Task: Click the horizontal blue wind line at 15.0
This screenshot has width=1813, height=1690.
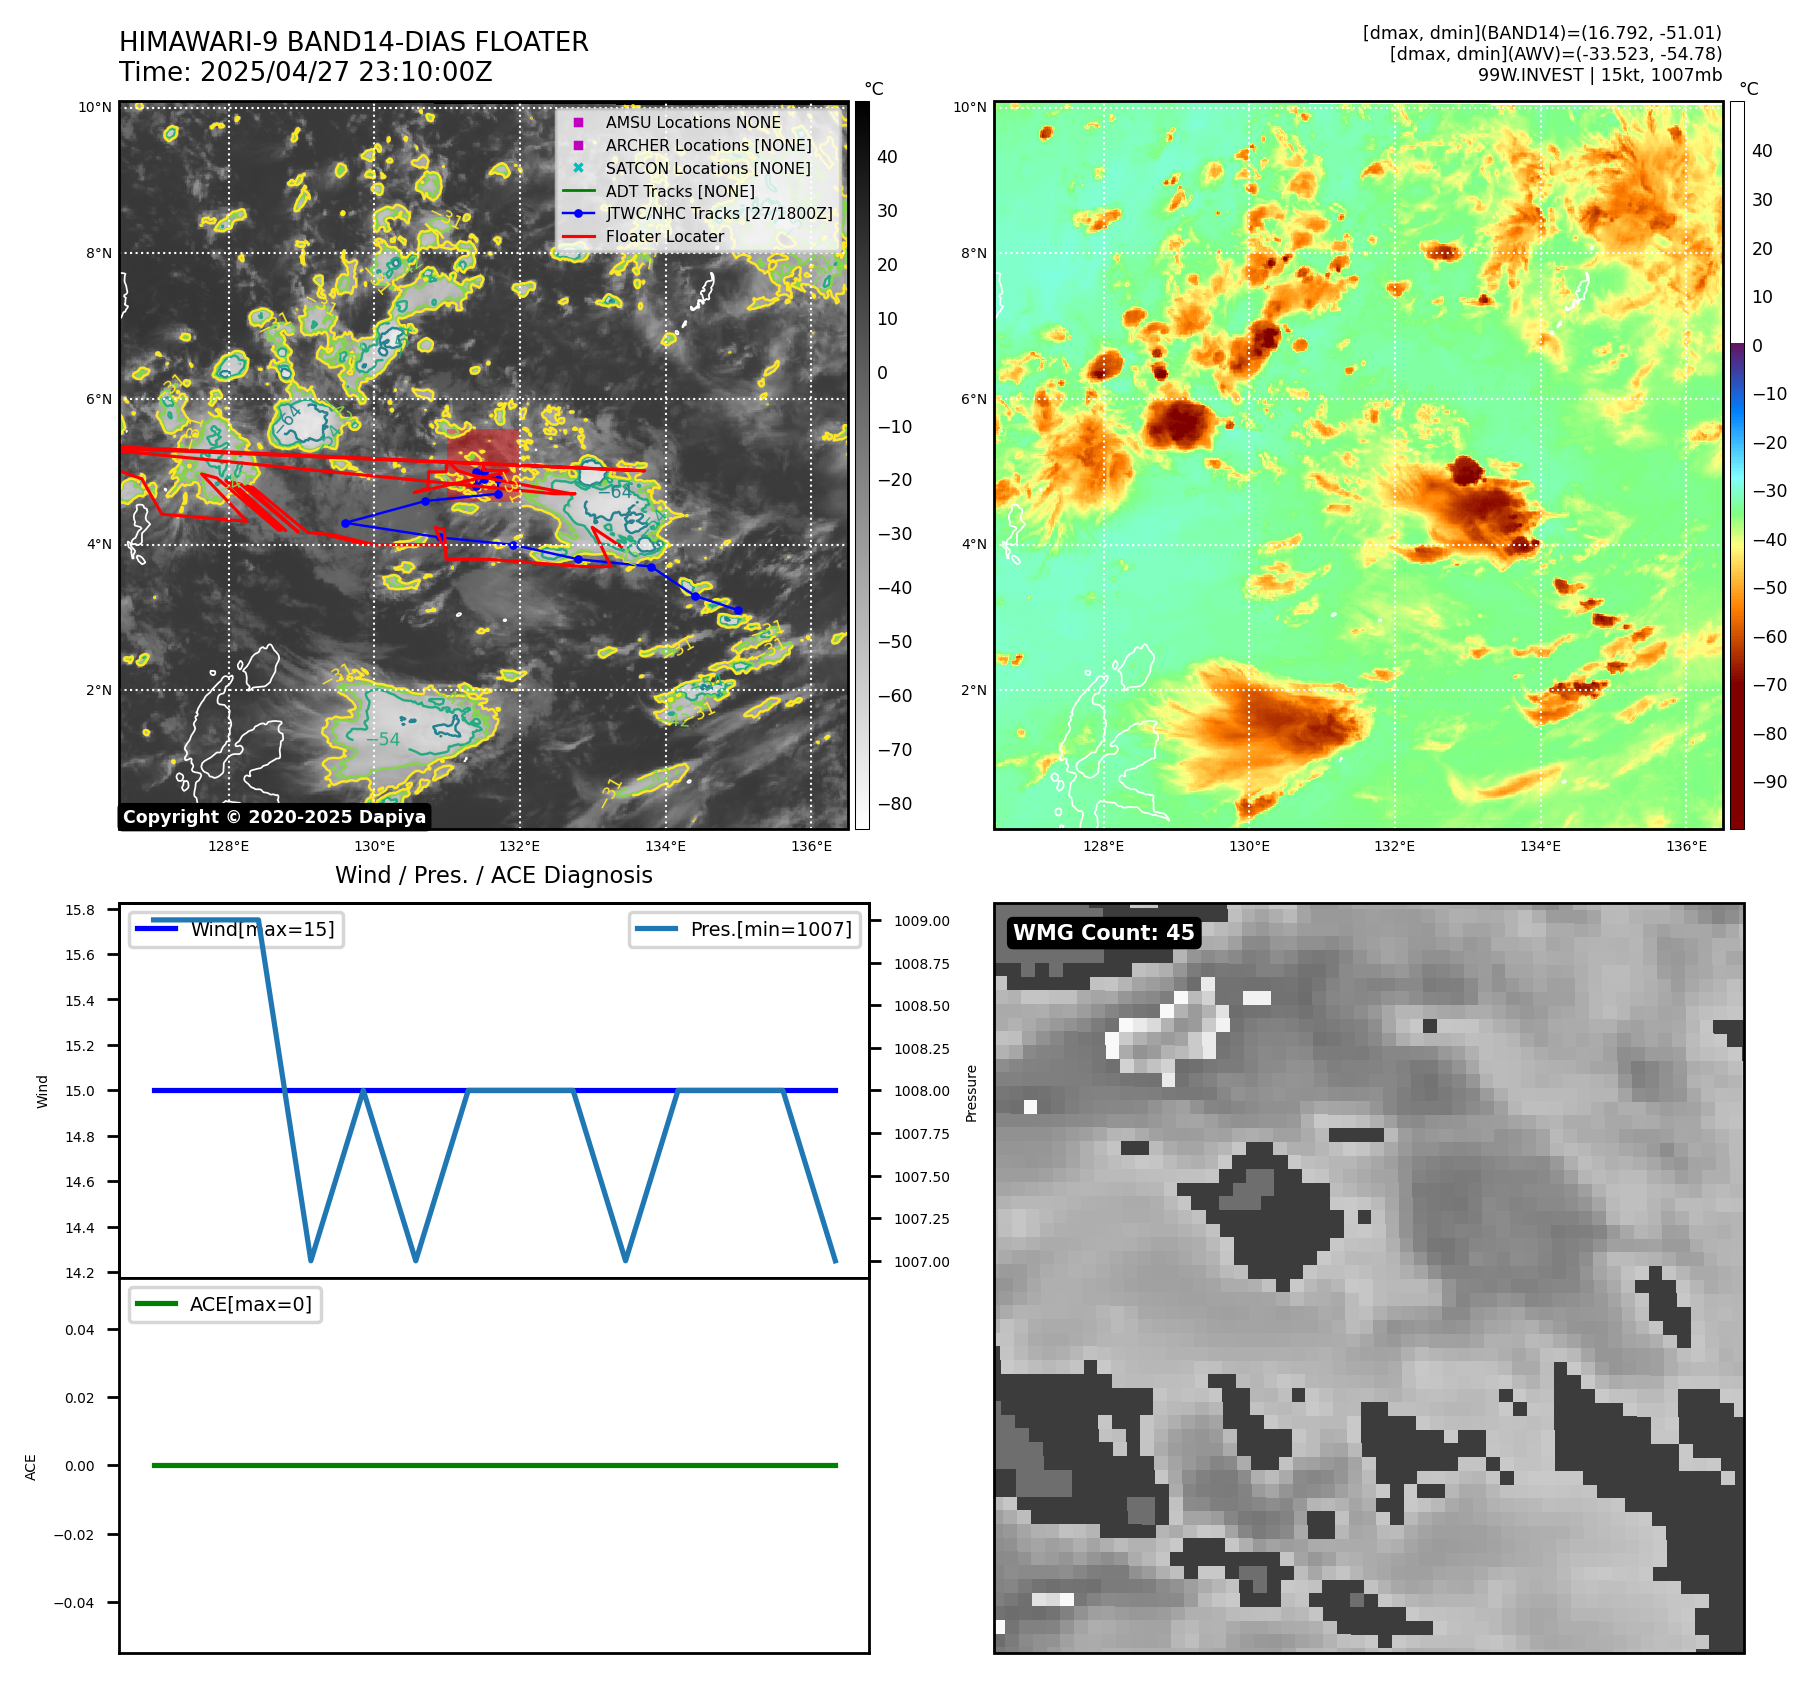Action: point(494,1091)
